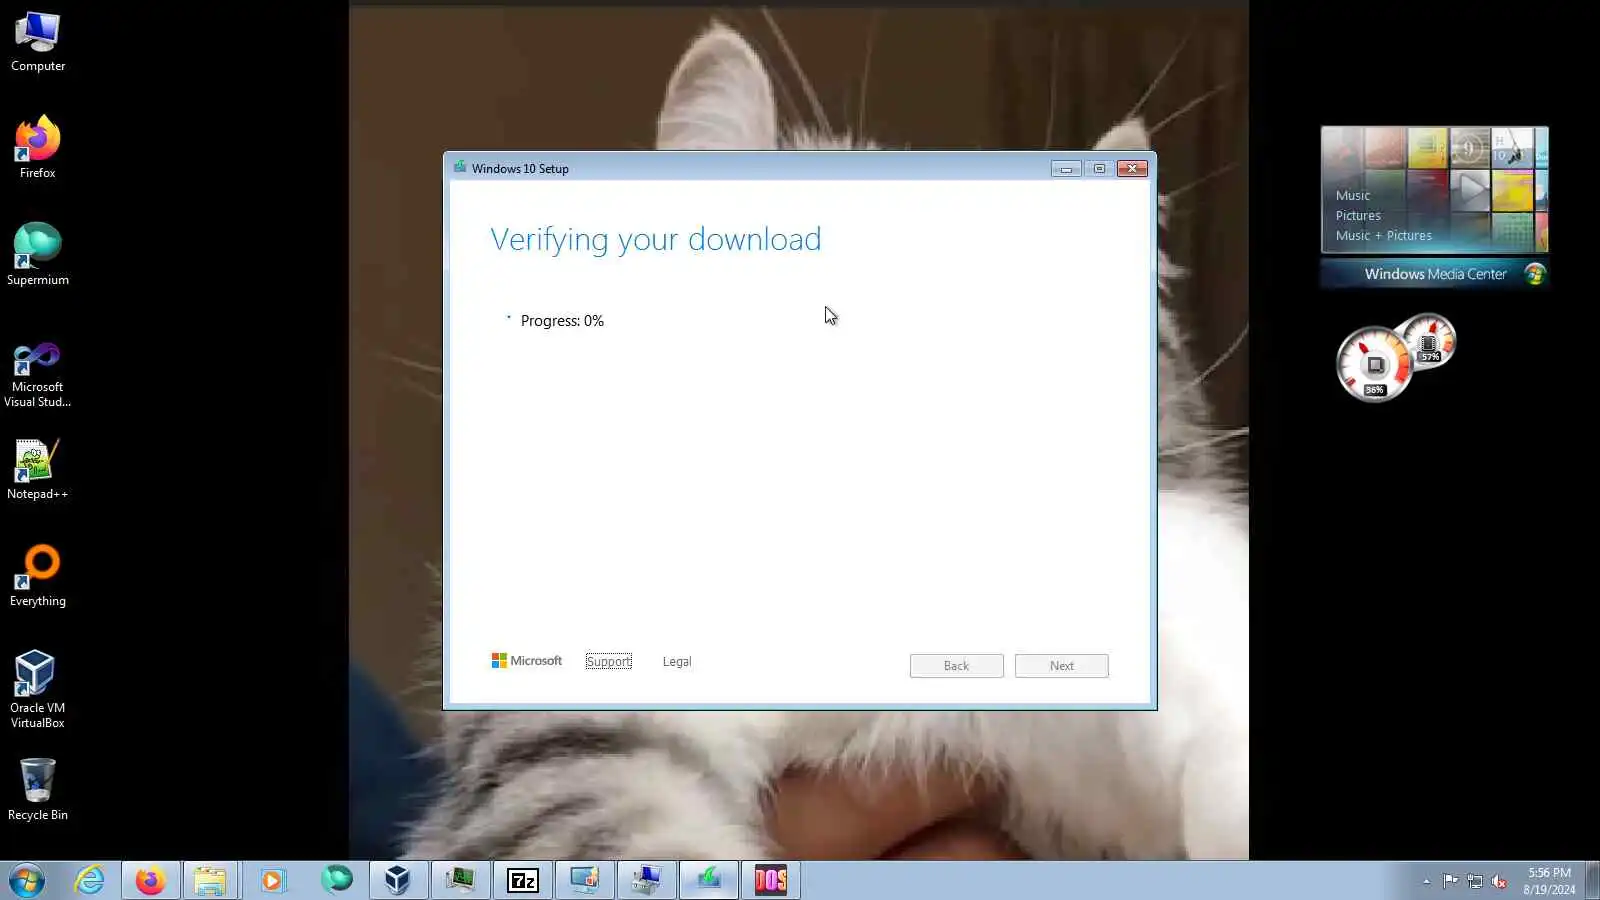The height and width of the screenshot is (900, 1600).
Task: Click the CPU usage meter gauge
Action: [1374, 364]
